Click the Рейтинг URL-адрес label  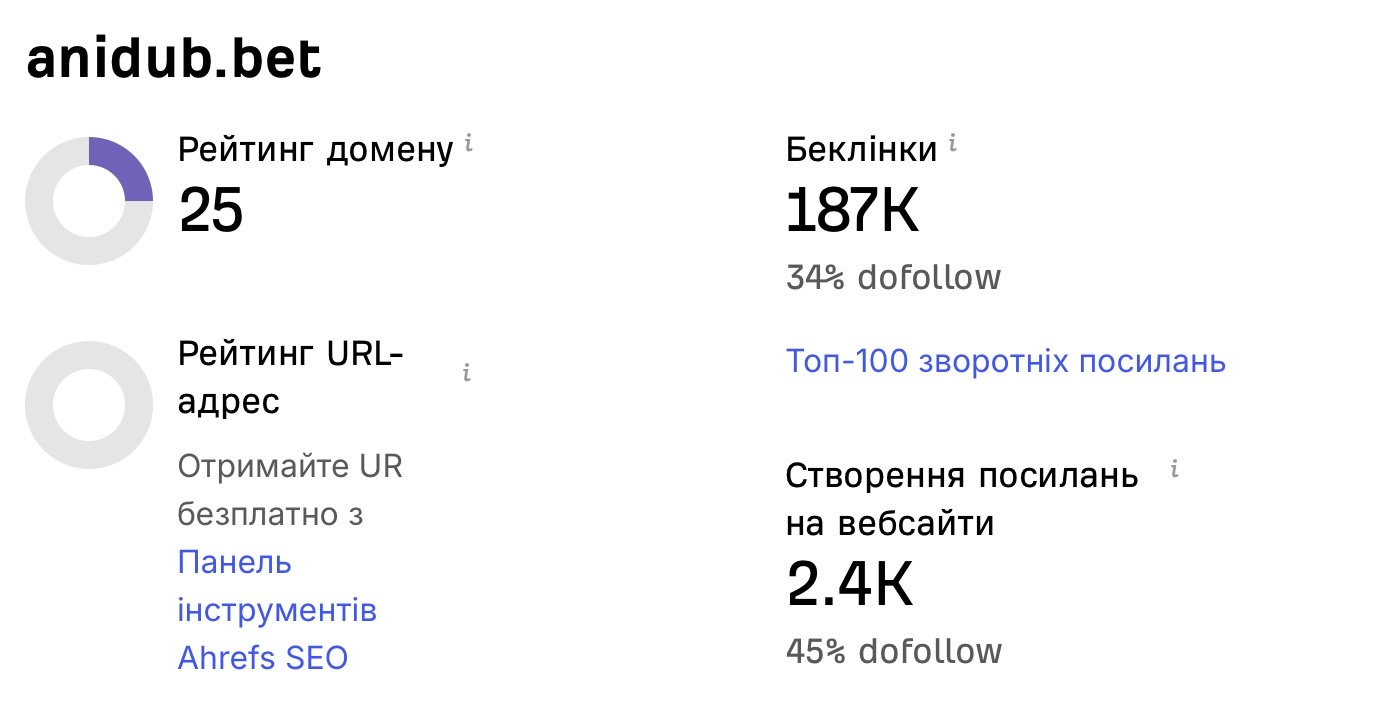(291, 377)
